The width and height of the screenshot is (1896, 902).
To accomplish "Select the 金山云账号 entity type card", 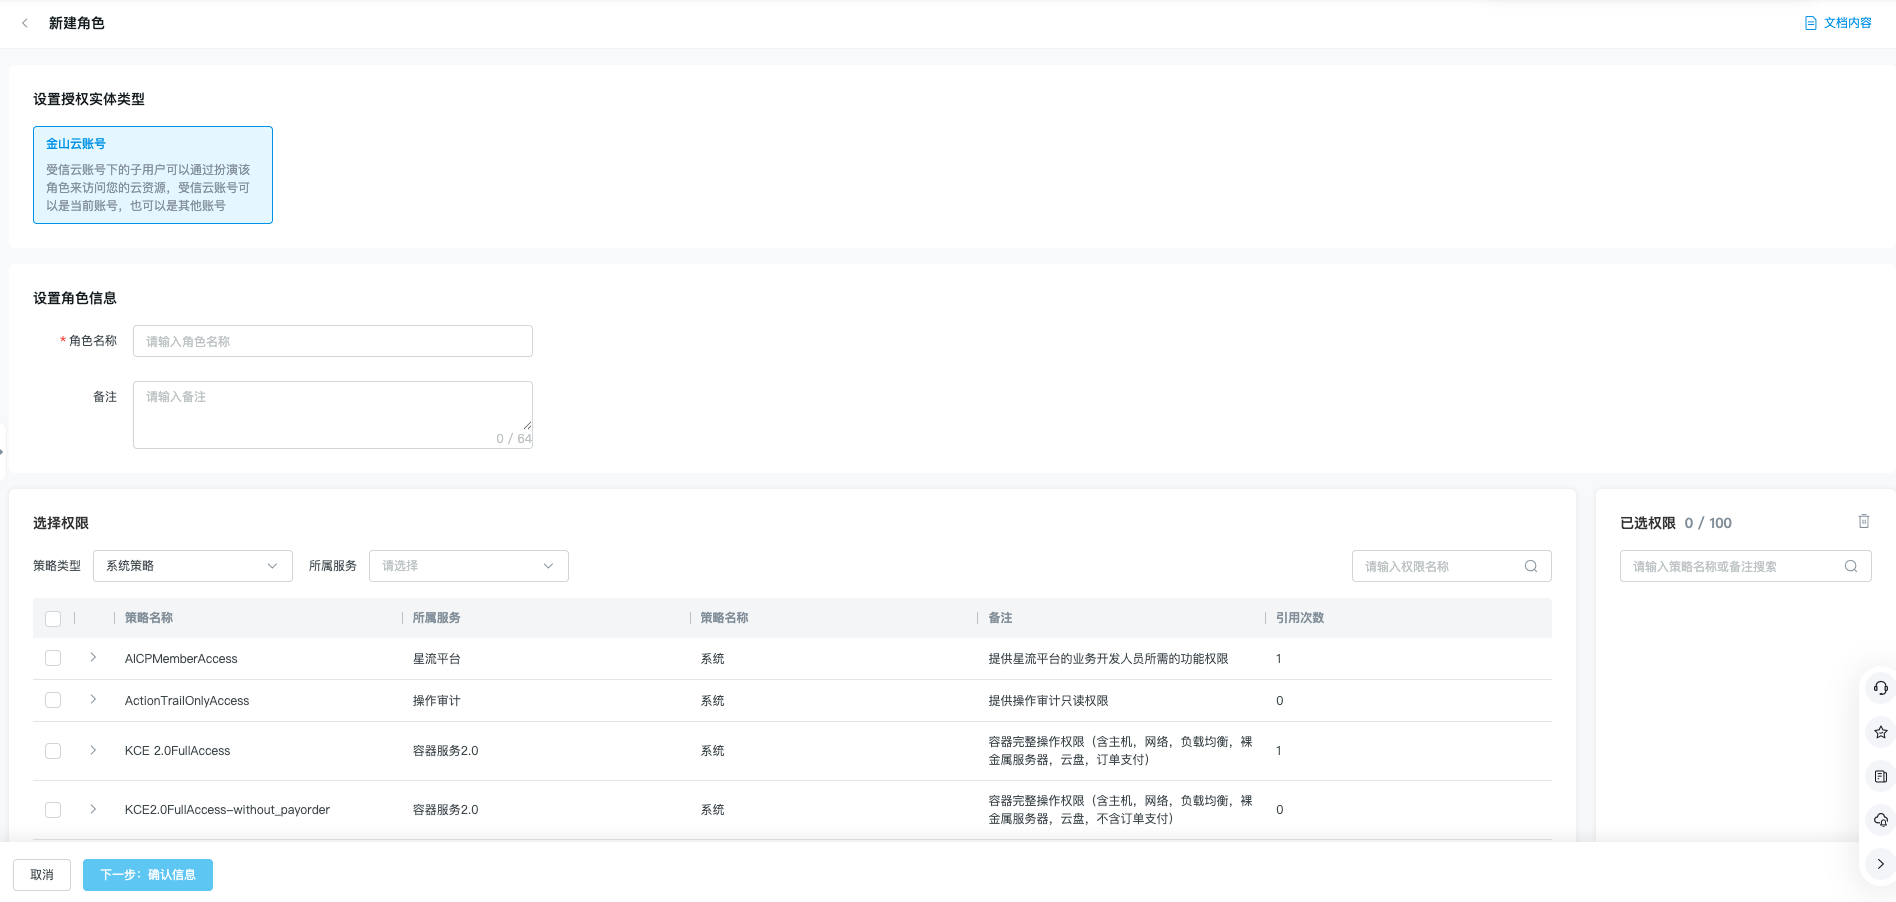I will 153,175.
